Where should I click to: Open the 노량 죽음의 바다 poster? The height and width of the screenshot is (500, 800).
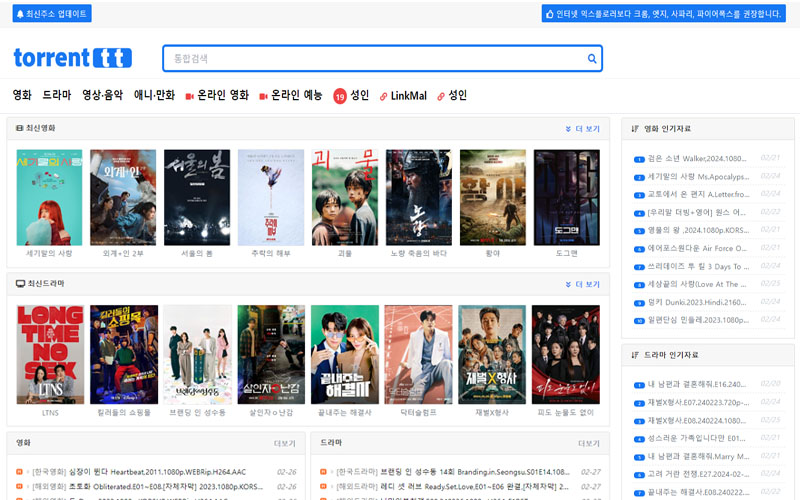(419, 197)
